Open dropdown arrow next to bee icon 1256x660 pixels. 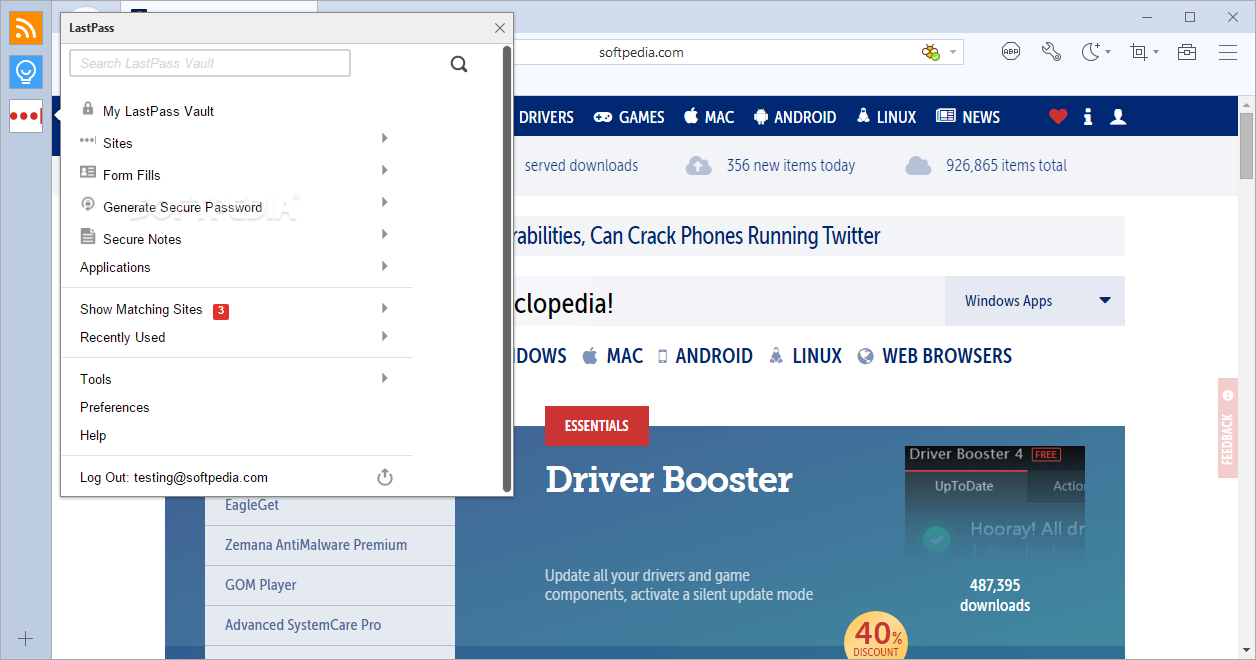point(953,52)
